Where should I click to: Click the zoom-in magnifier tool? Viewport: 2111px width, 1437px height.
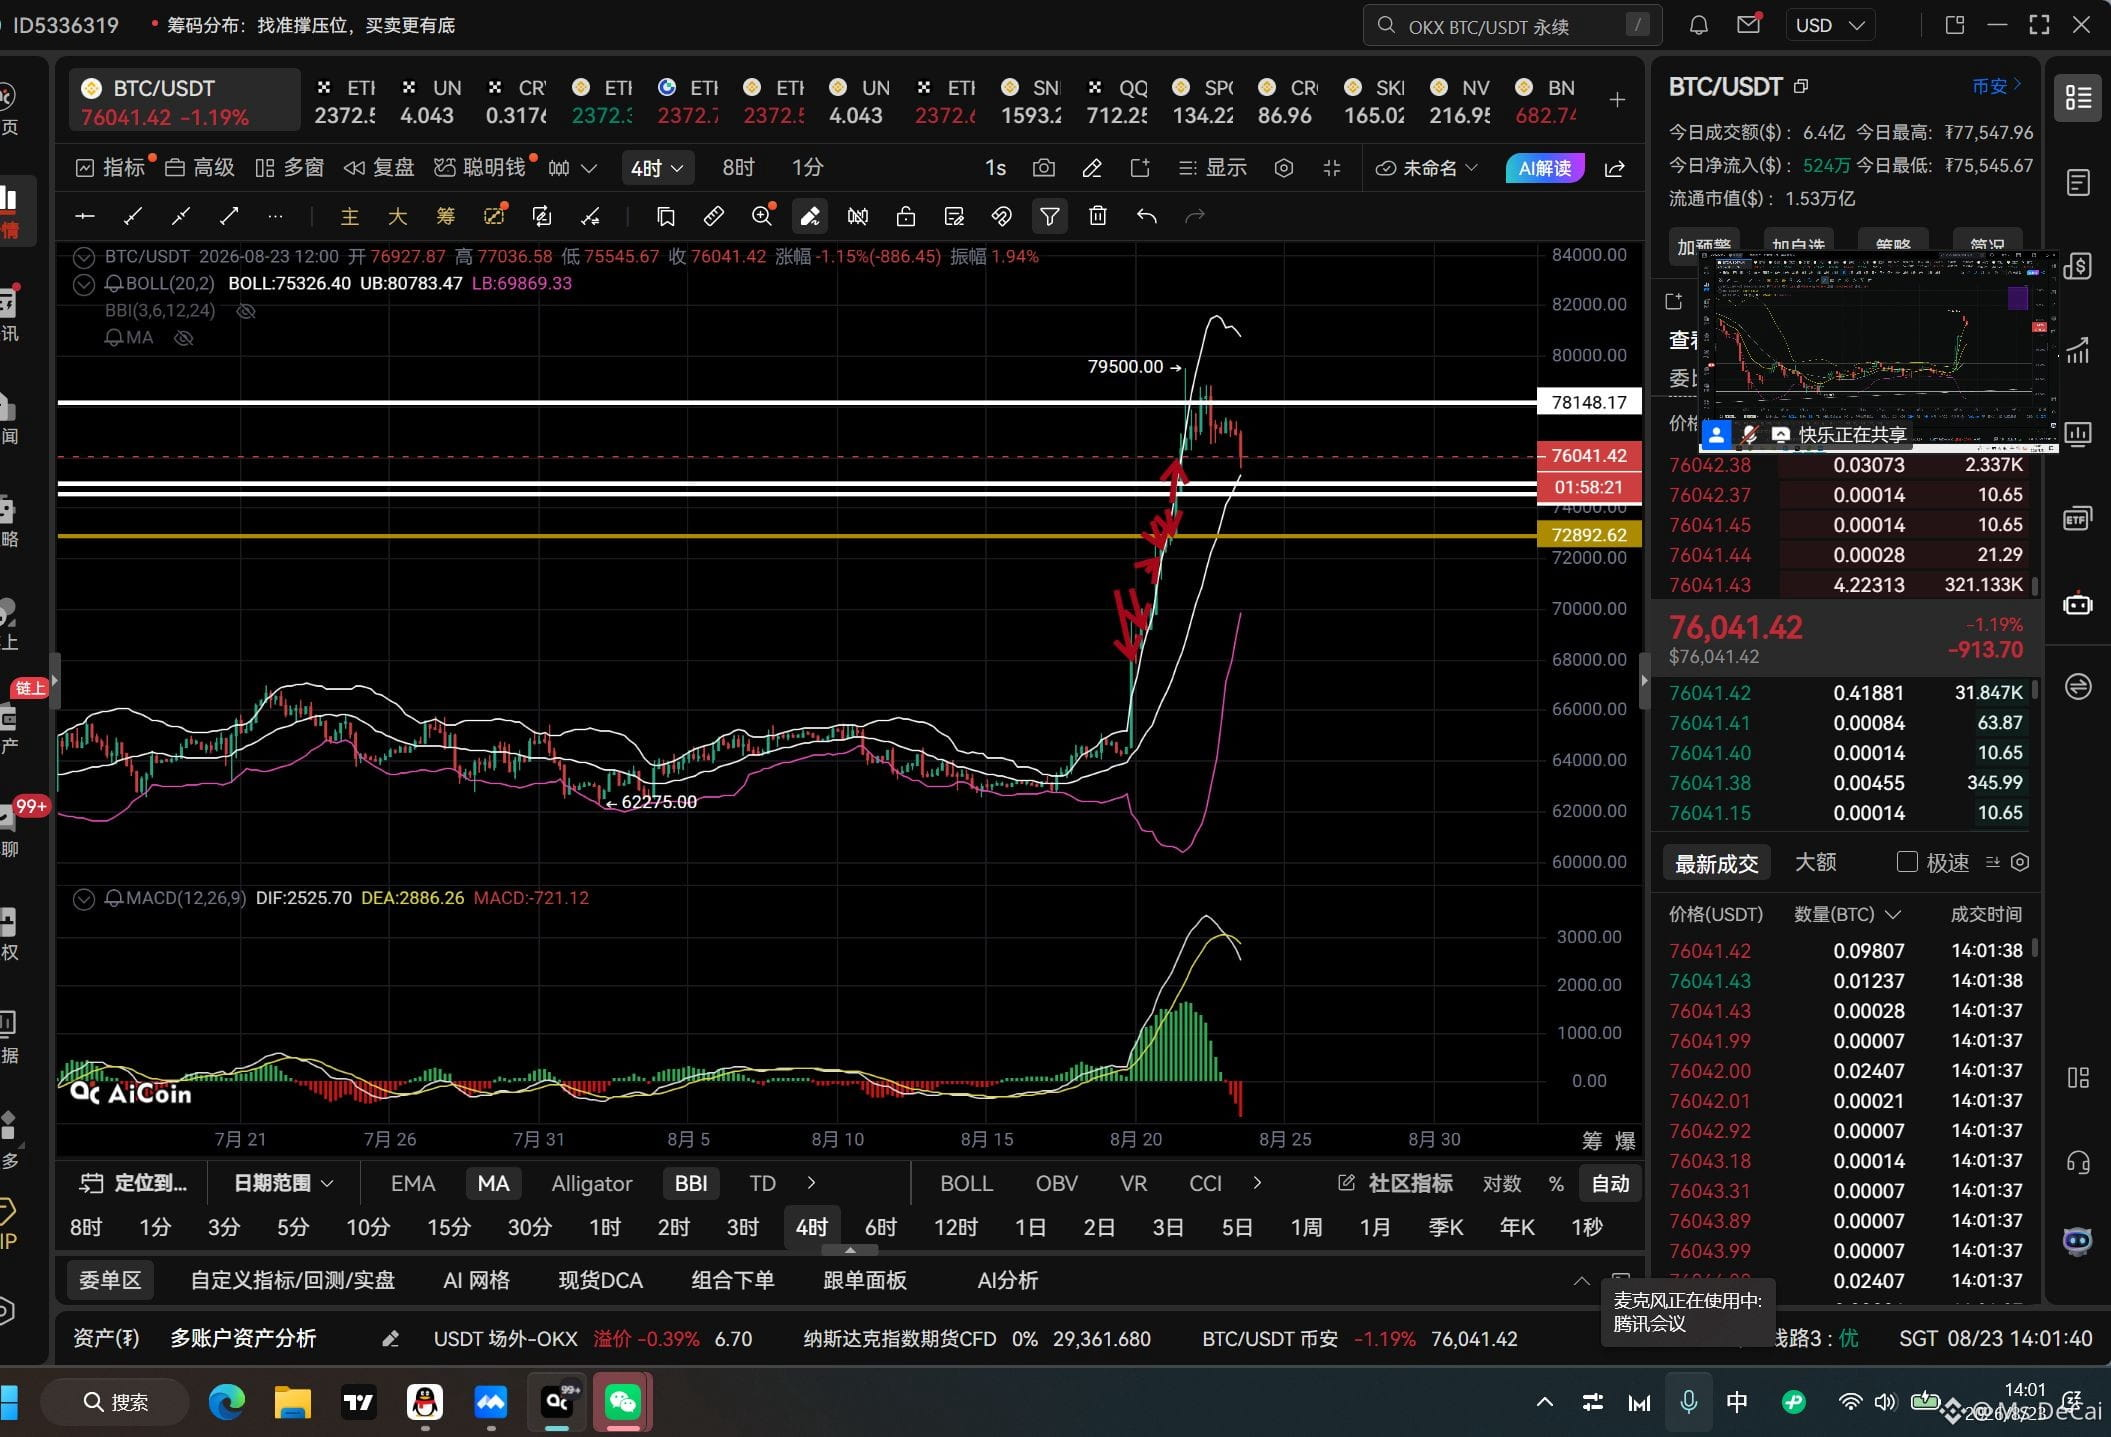pyautogui.click(x=762, y=216)
